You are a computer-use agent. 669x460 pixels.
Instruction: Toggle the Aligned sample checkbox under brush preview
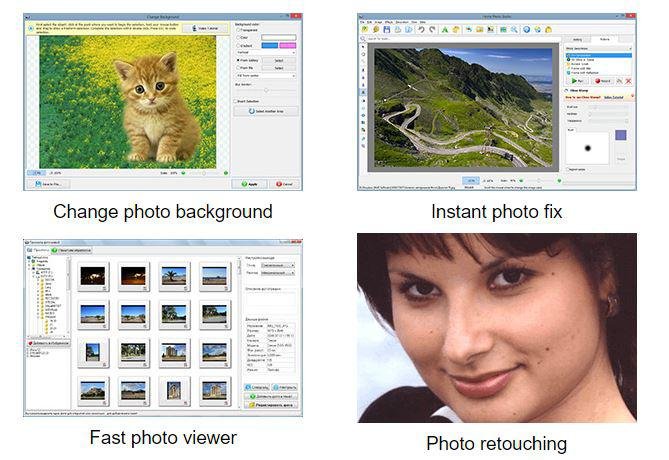coord(567,169)
